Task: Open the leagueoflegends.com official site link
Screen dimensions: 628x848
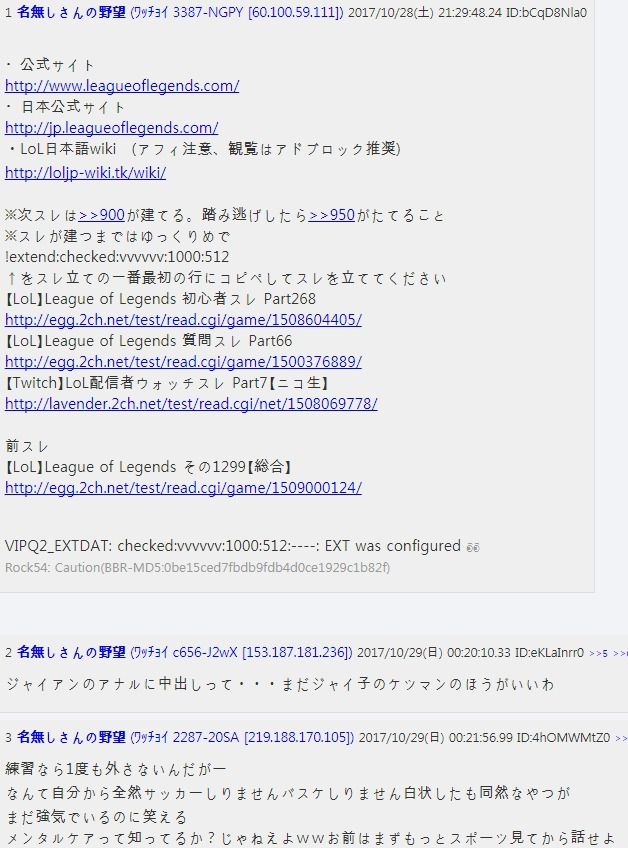Action: coord(122,86)
